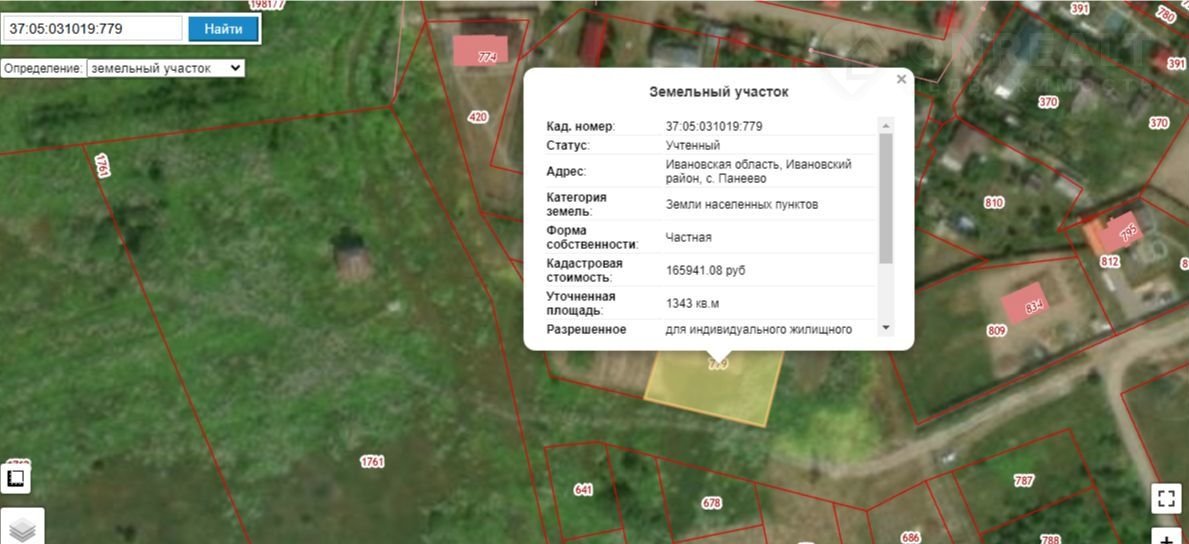
Task: Click the popup scrollbar thumb
Action: [x=885, y=198]
